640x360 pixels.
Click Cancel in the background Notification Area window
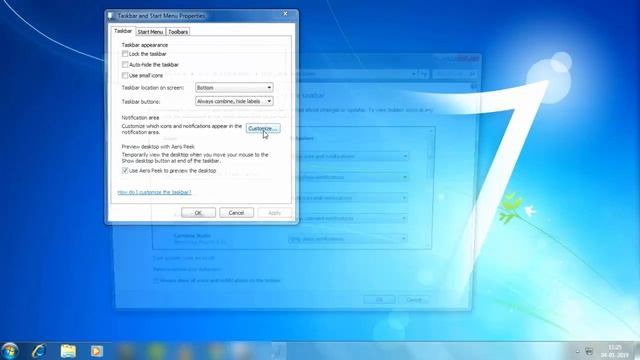point(414,300)
